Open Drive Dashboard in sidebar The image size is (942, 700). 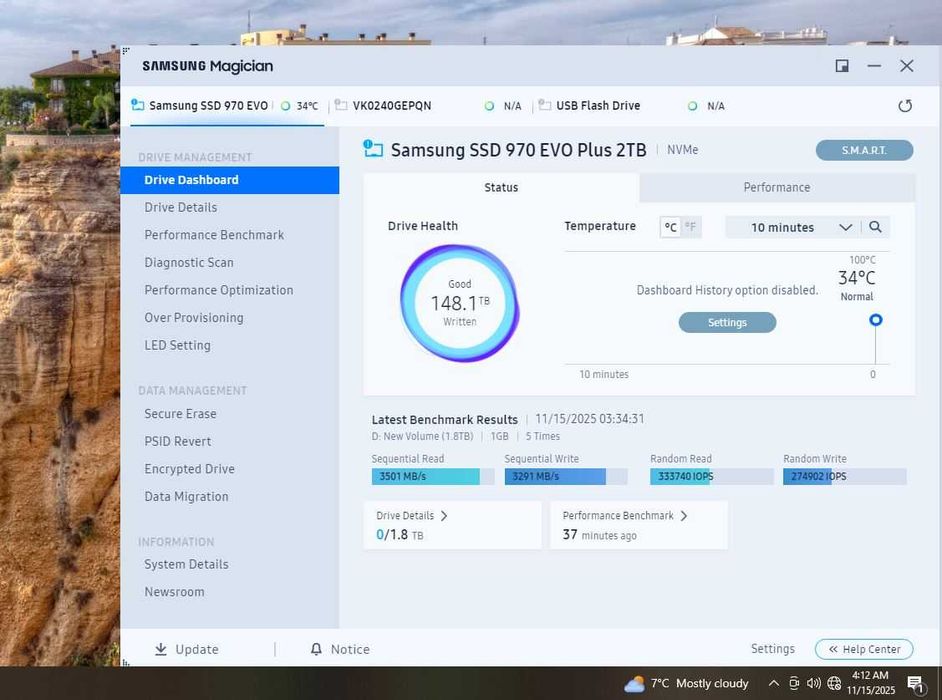pos(229,180)
